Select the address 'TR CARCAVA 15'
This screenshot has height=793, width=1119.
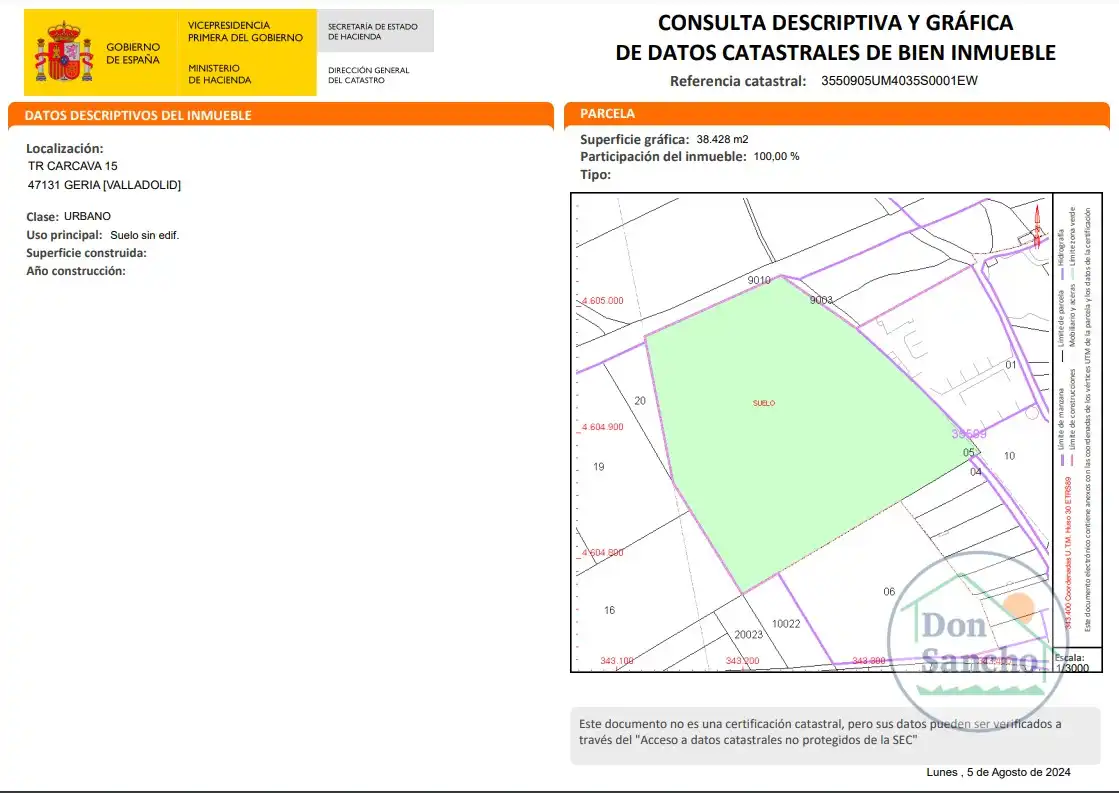click(73, 166)
